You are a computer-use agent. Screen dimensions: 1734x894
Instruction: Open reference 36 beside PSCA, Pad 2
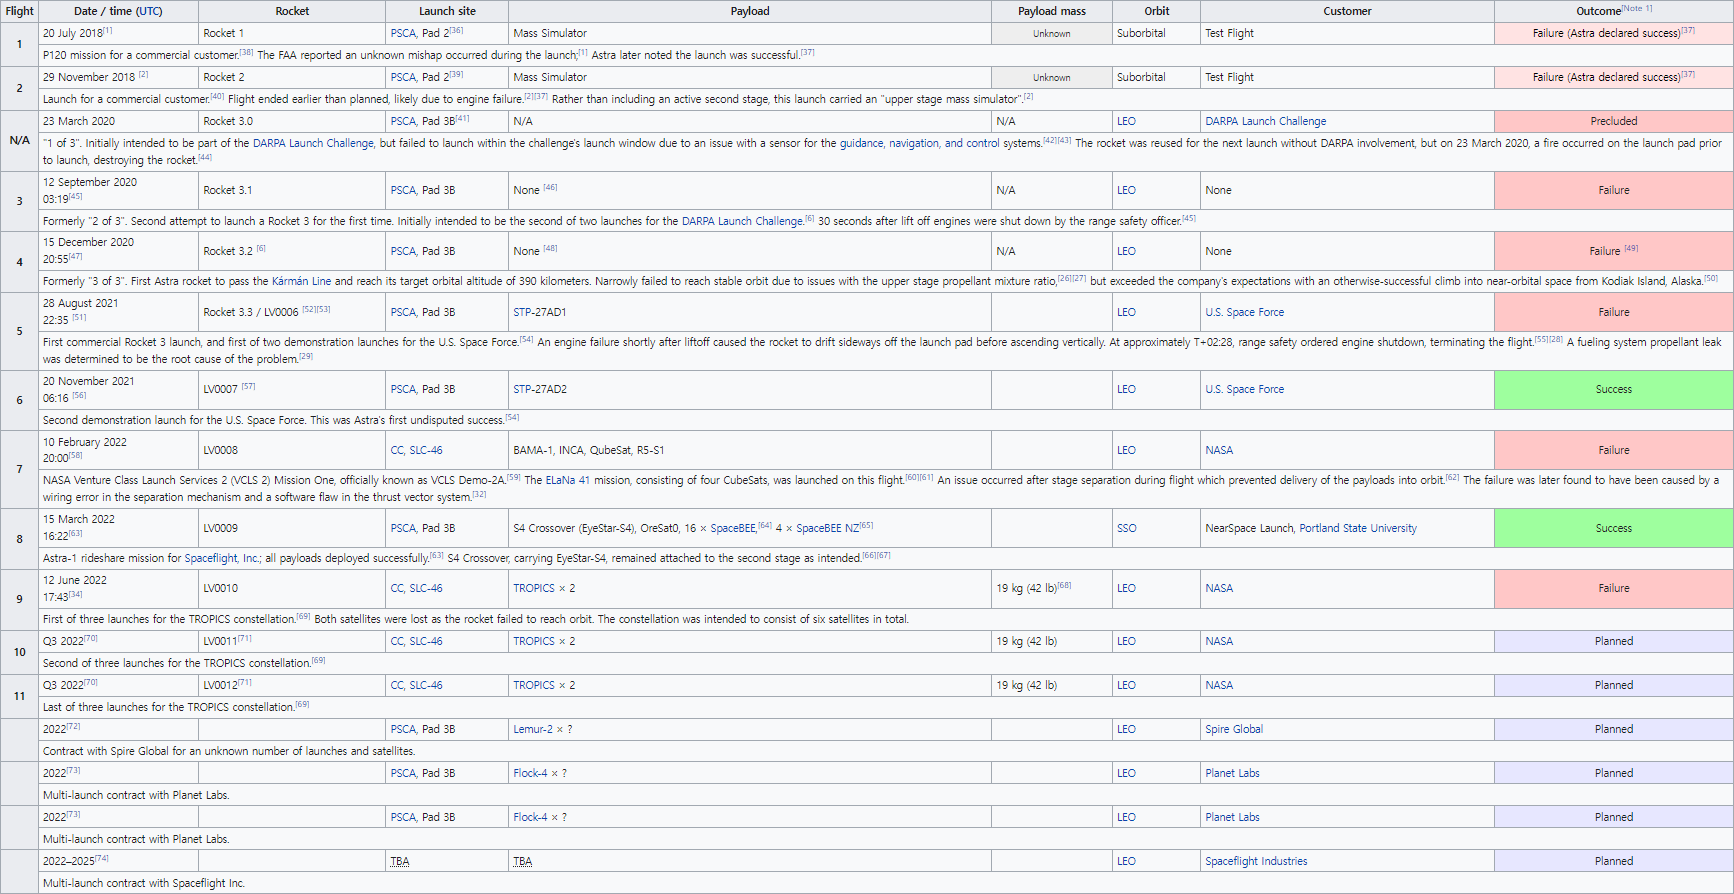[x=456, y=30]
